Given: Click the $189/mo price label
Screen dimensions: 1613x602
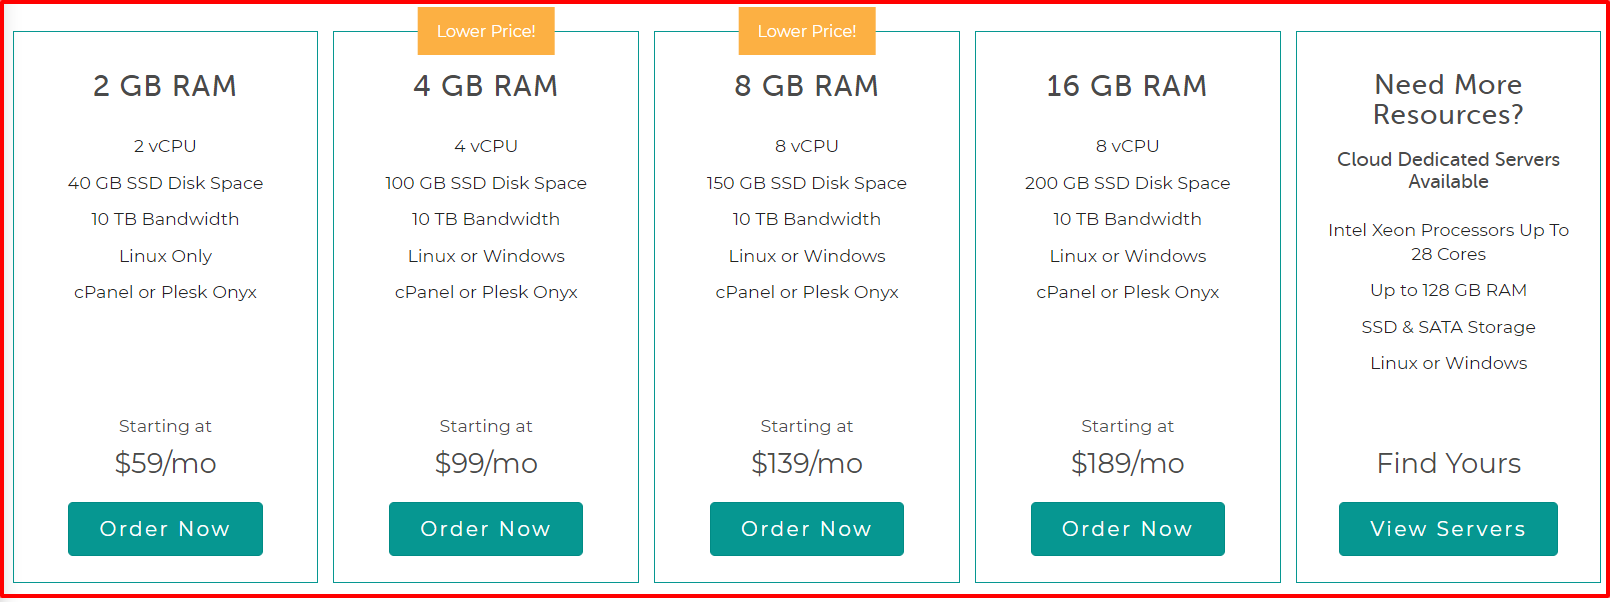Looking at the screenshot, I should point(1127,462).
